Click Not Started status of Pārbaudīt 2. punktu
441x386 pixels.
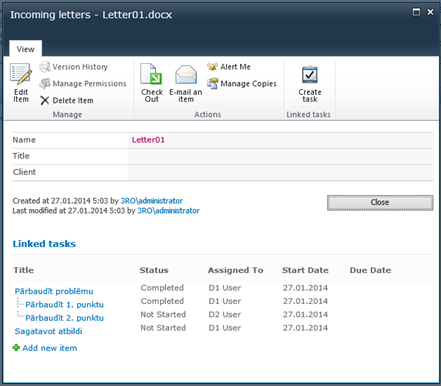point(163,314)
